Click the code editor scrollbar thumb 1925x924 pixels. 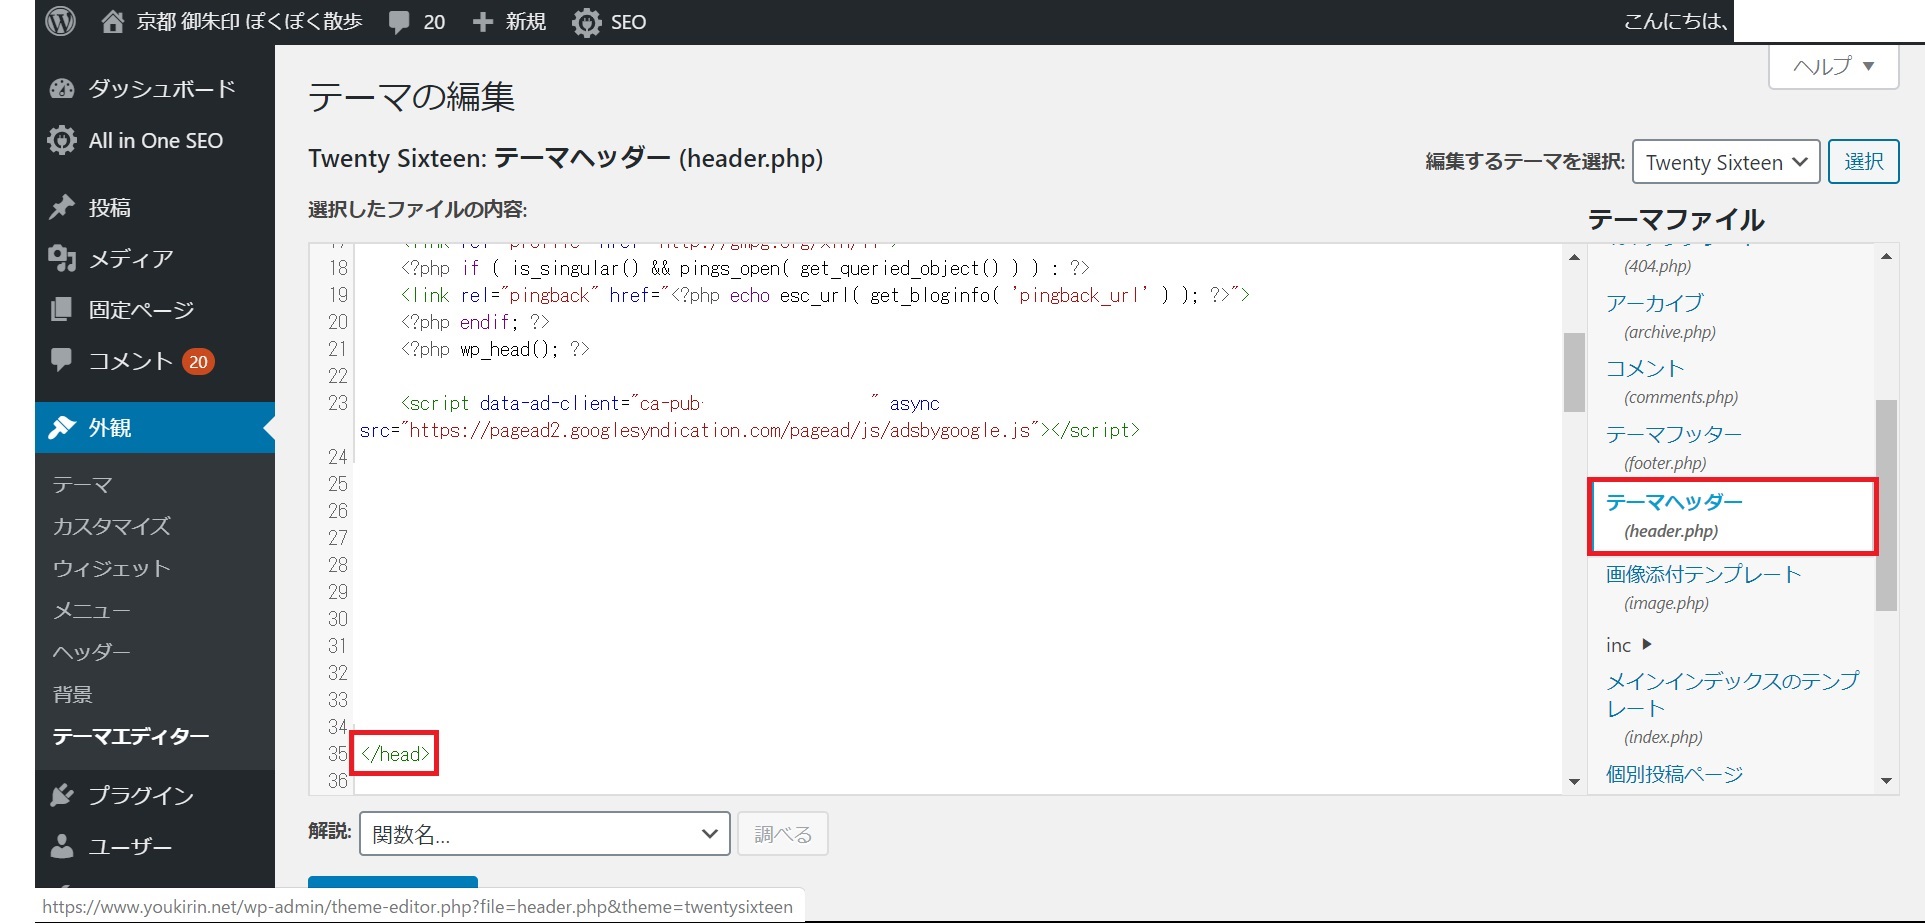1574,372
